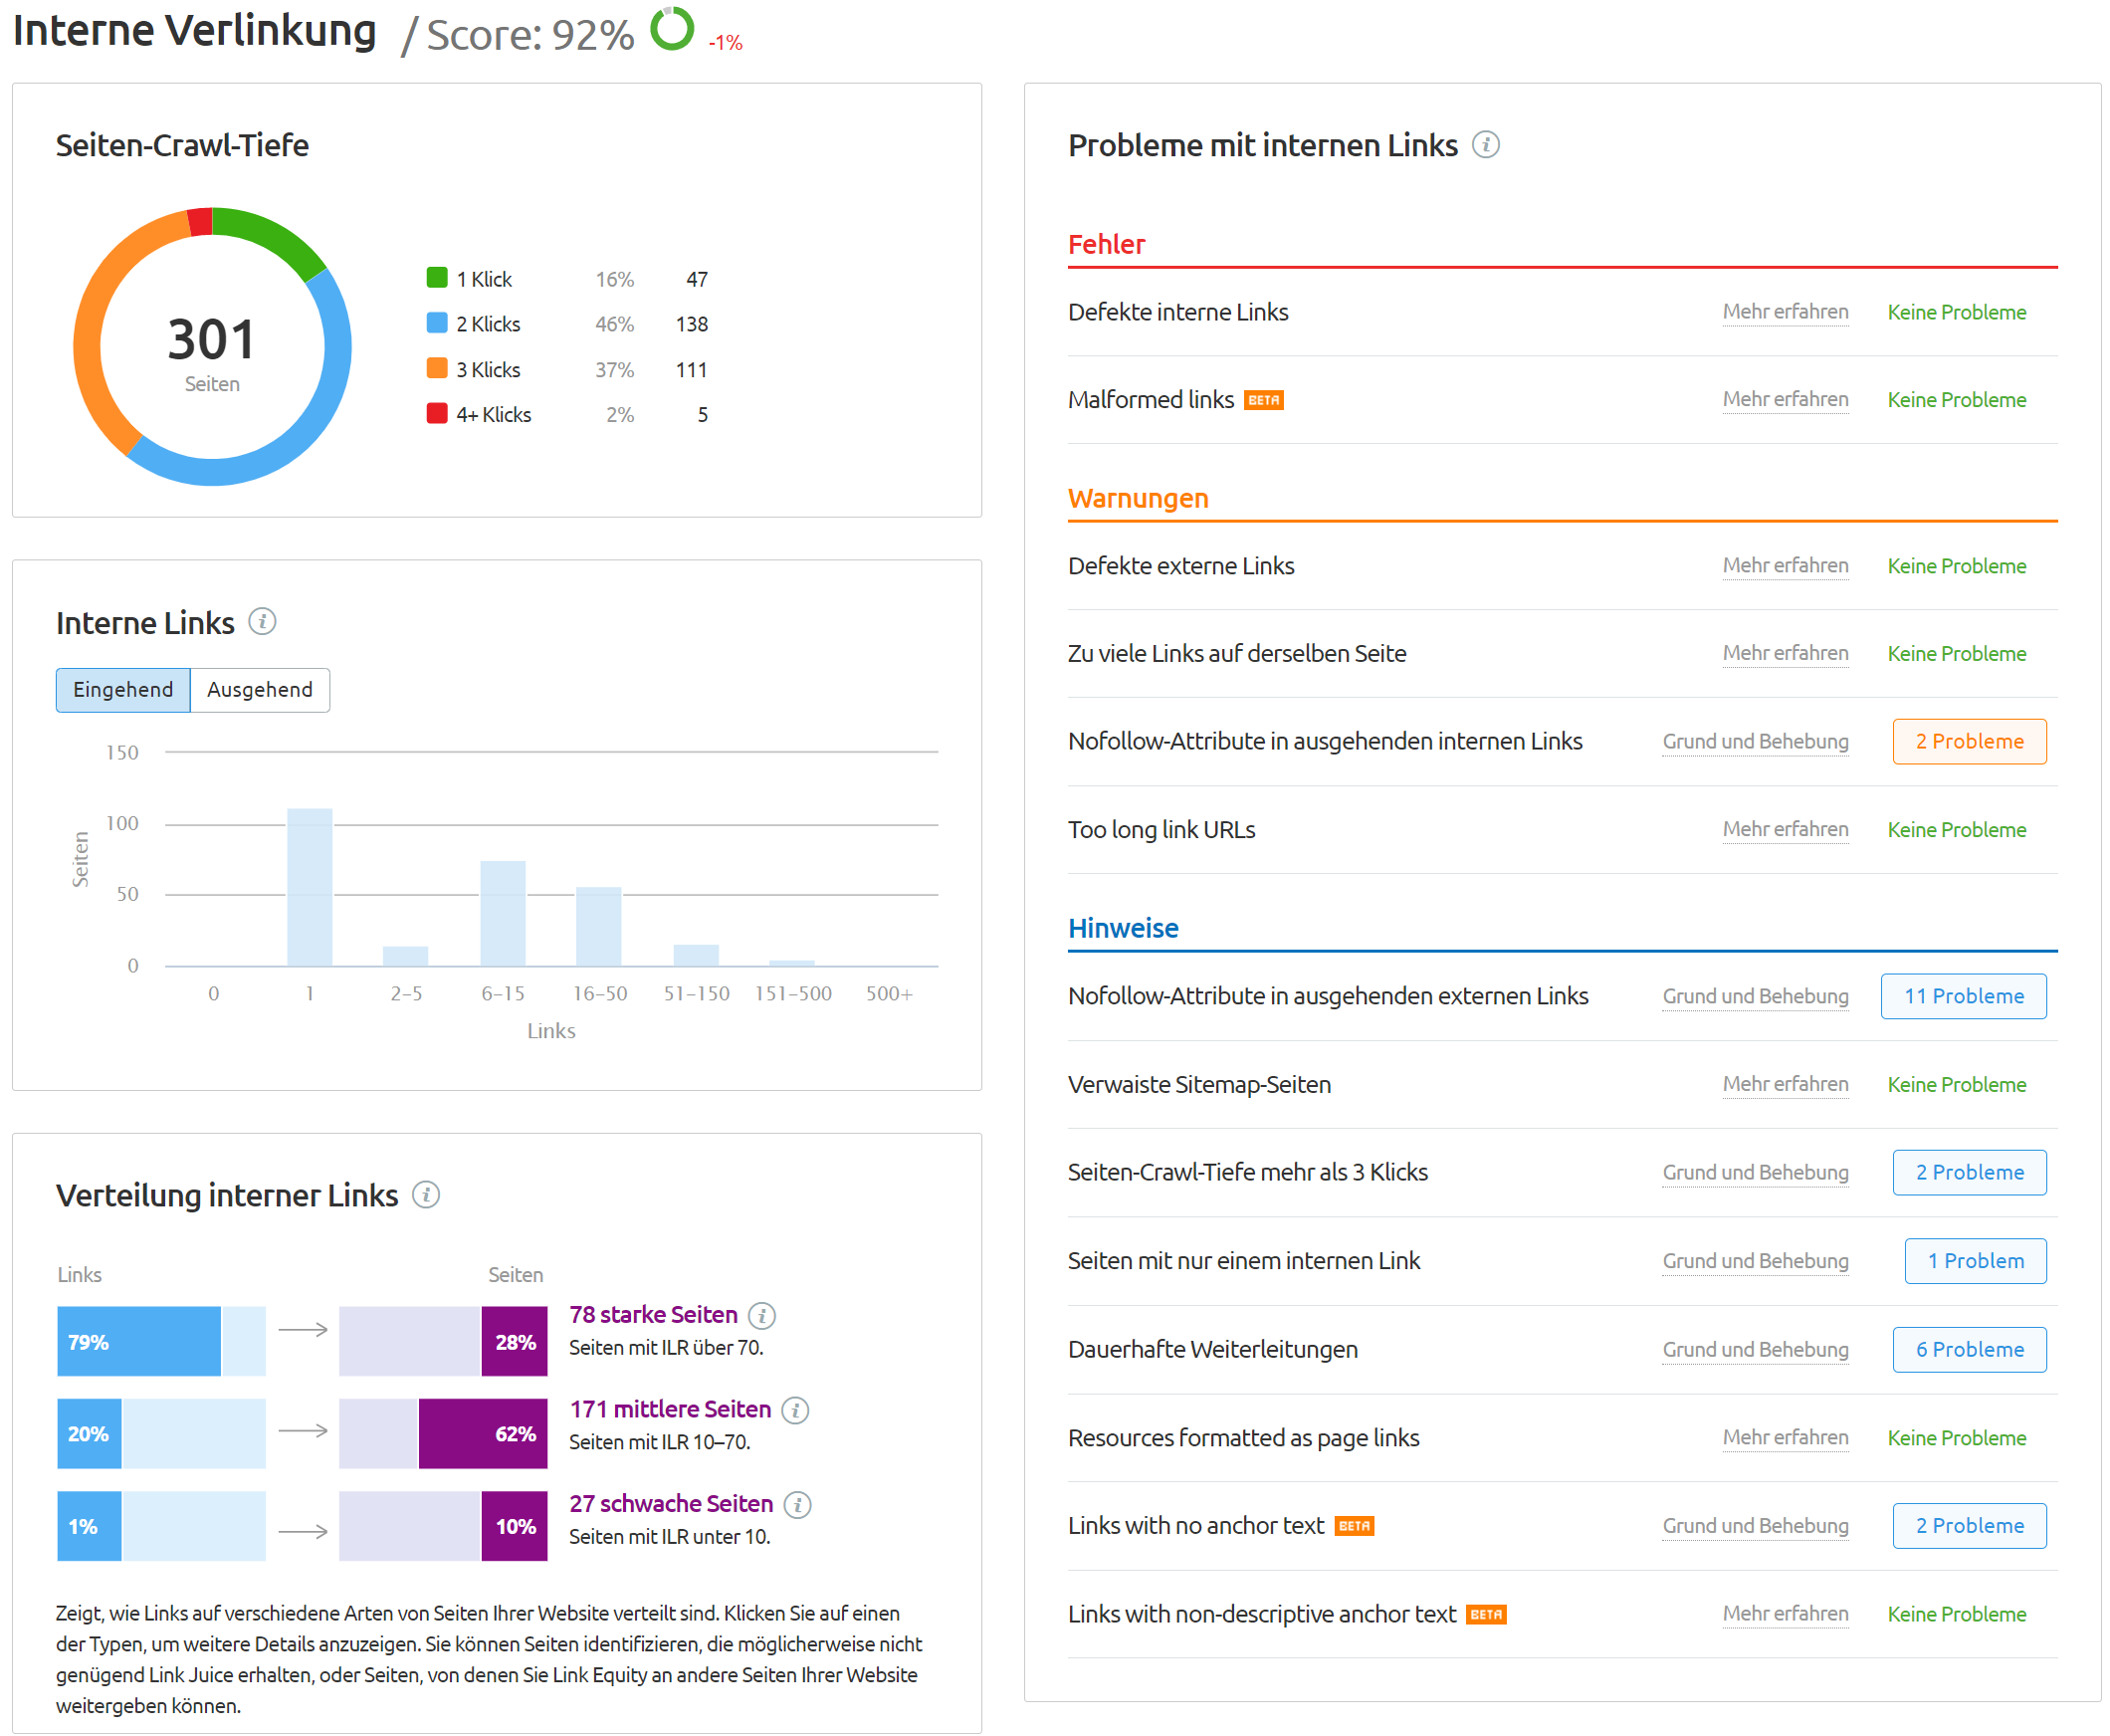Click the 62% purple pages bar
This screenshot has height=1736, width=2110.
click(x=483, y=1434)
